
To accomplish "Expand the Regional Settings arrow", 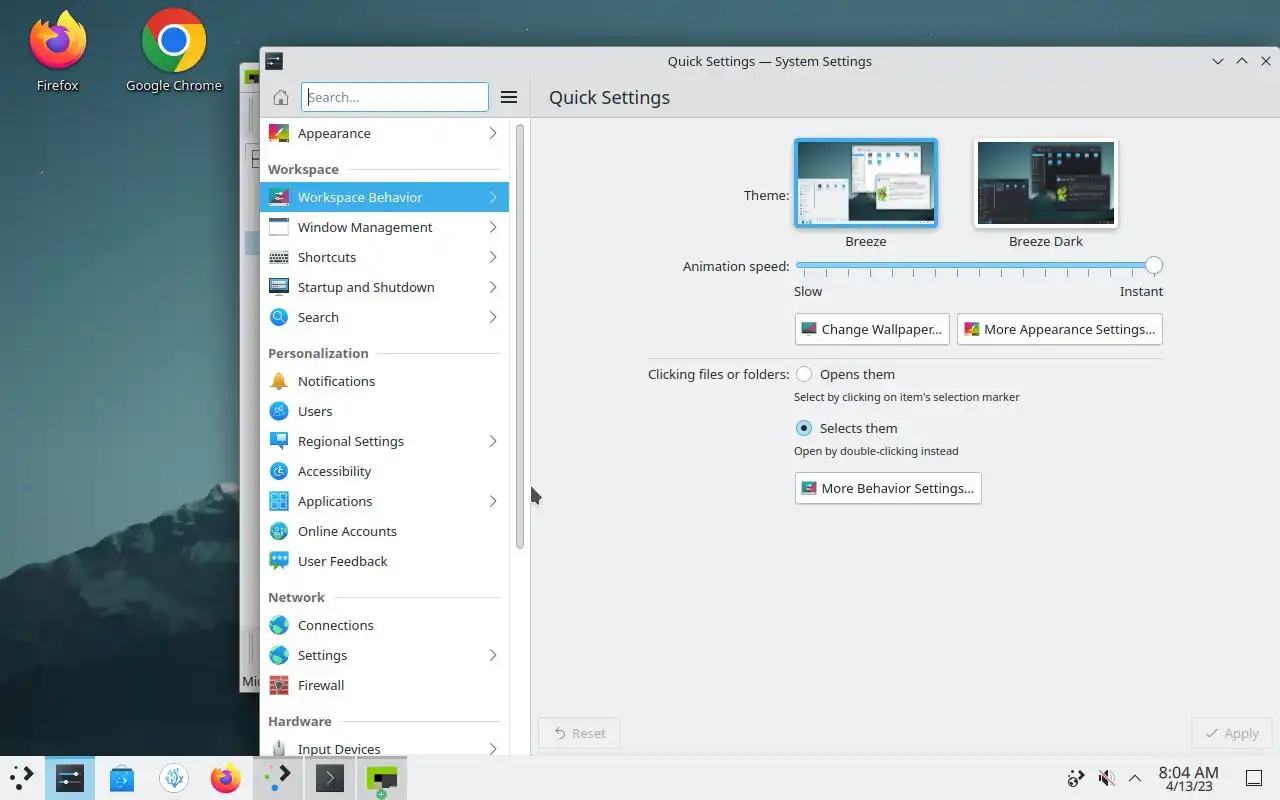I will click(493, 441).
